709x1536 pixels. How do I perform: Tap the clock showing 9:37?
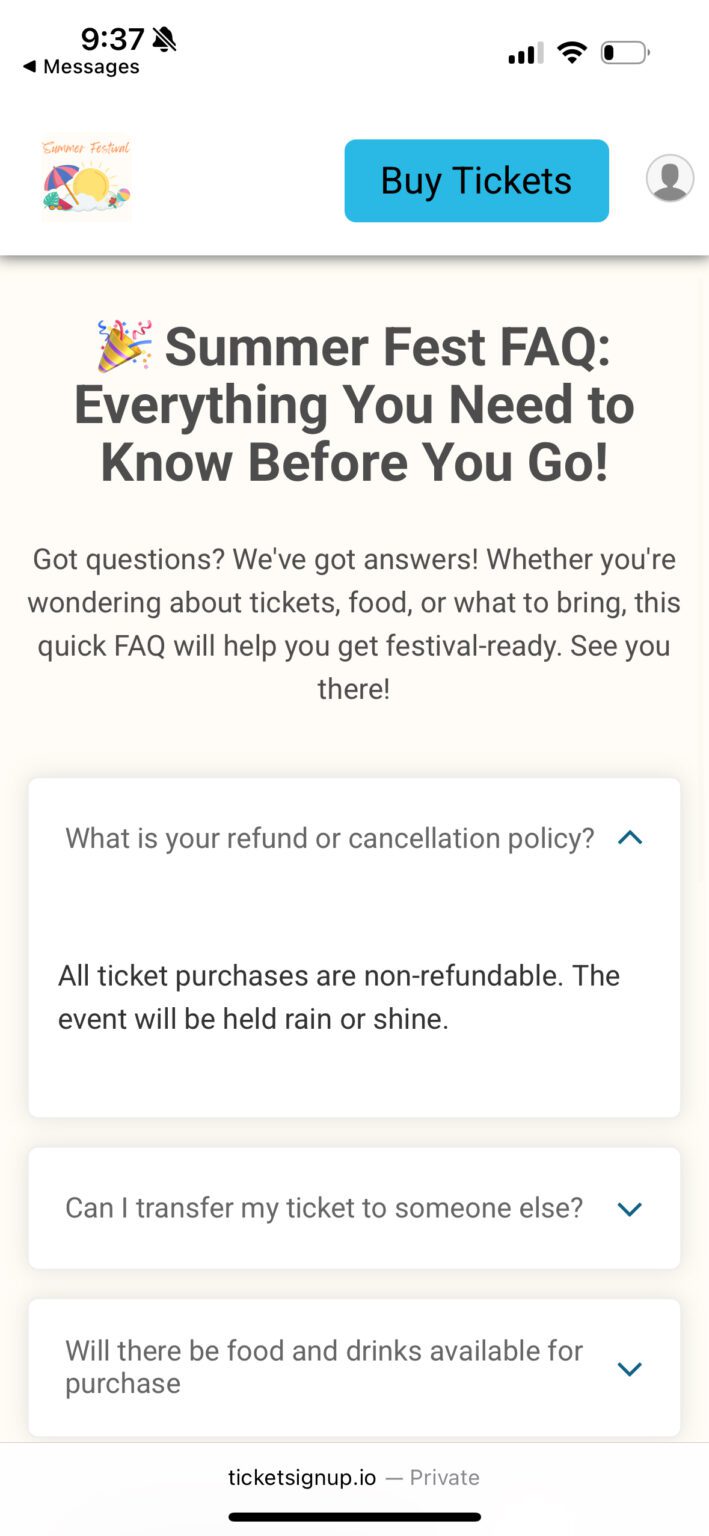click(x=114, y=40)
